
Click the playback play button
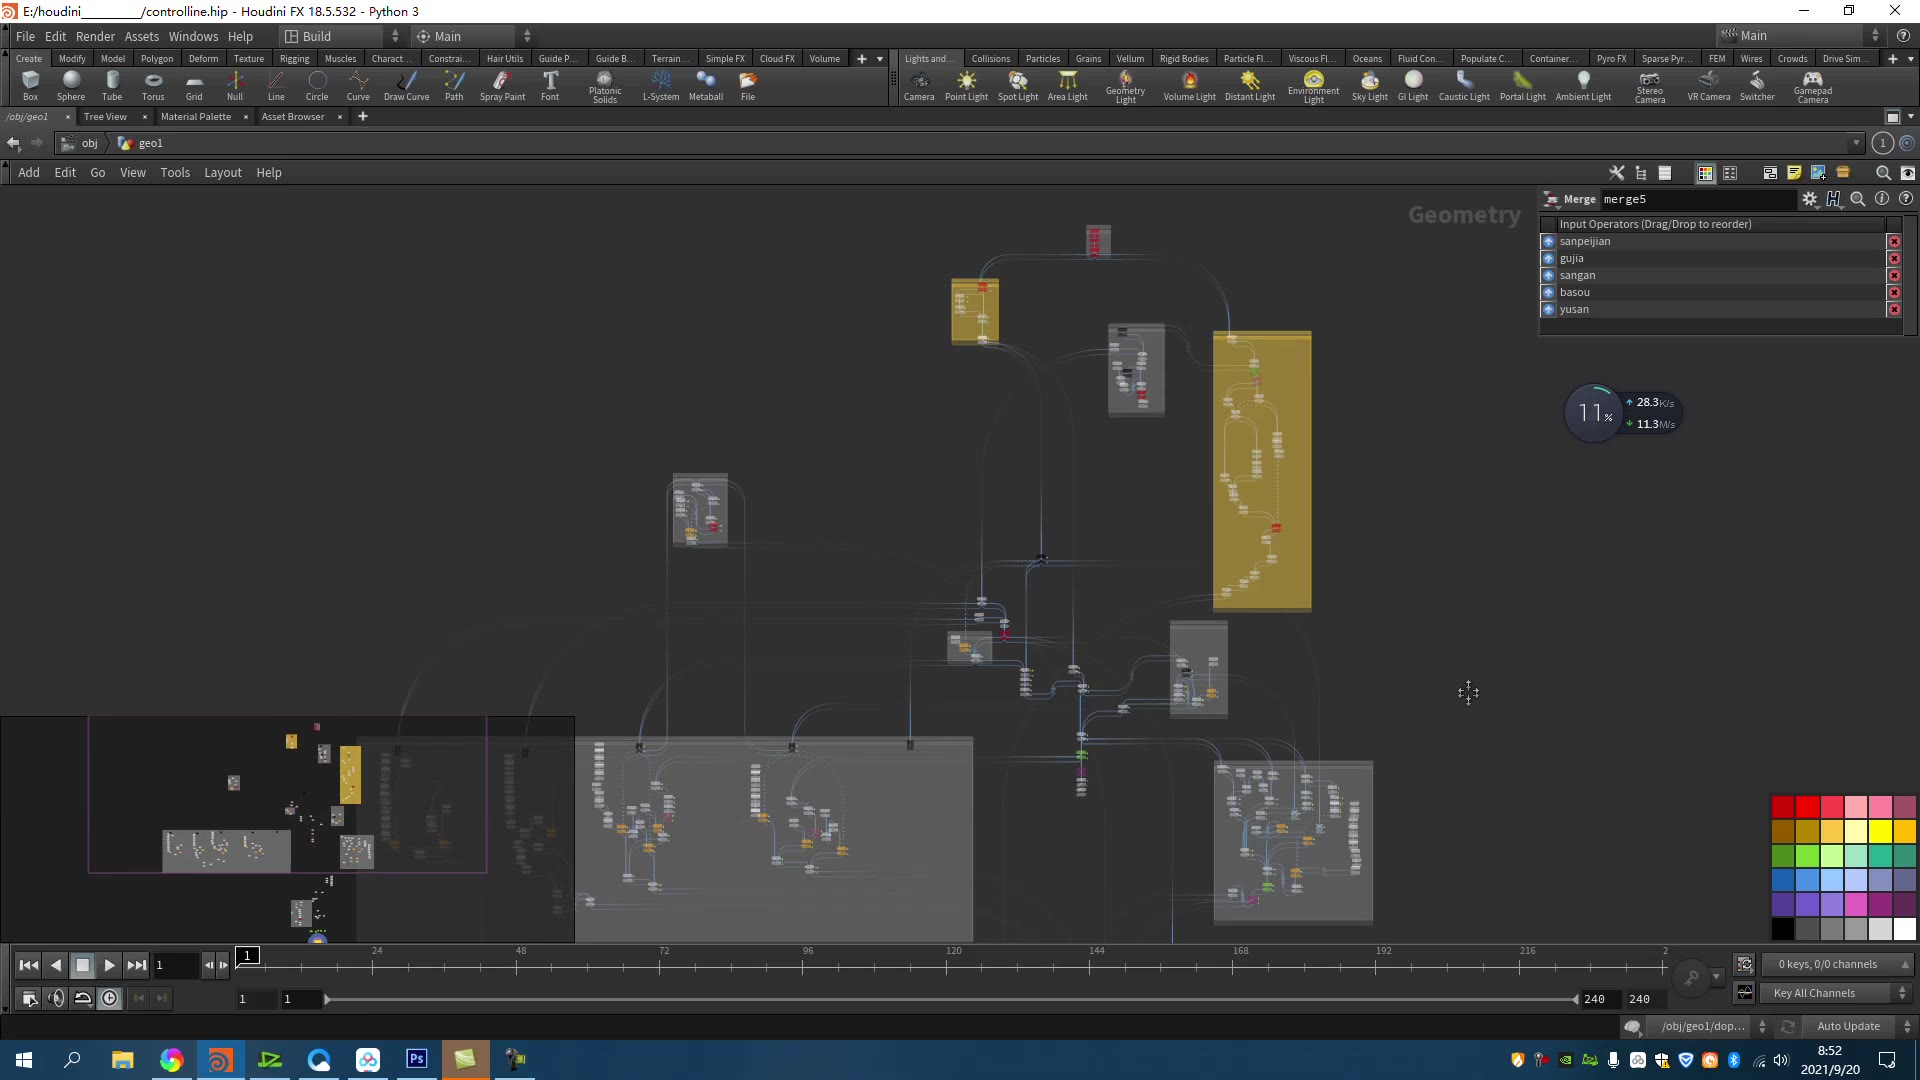click(x=109, y=964)
